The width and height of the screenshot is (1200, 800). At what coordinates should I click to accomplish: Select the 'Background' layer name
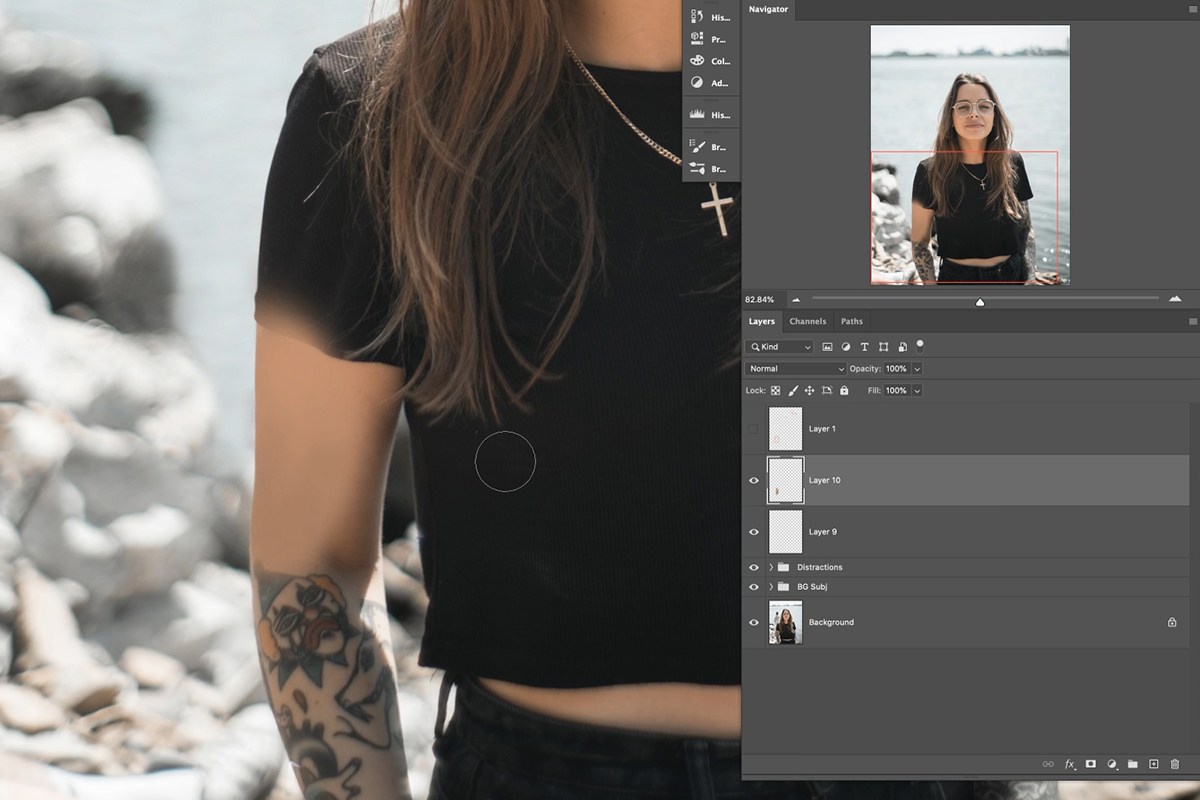[x=831, y=622]
